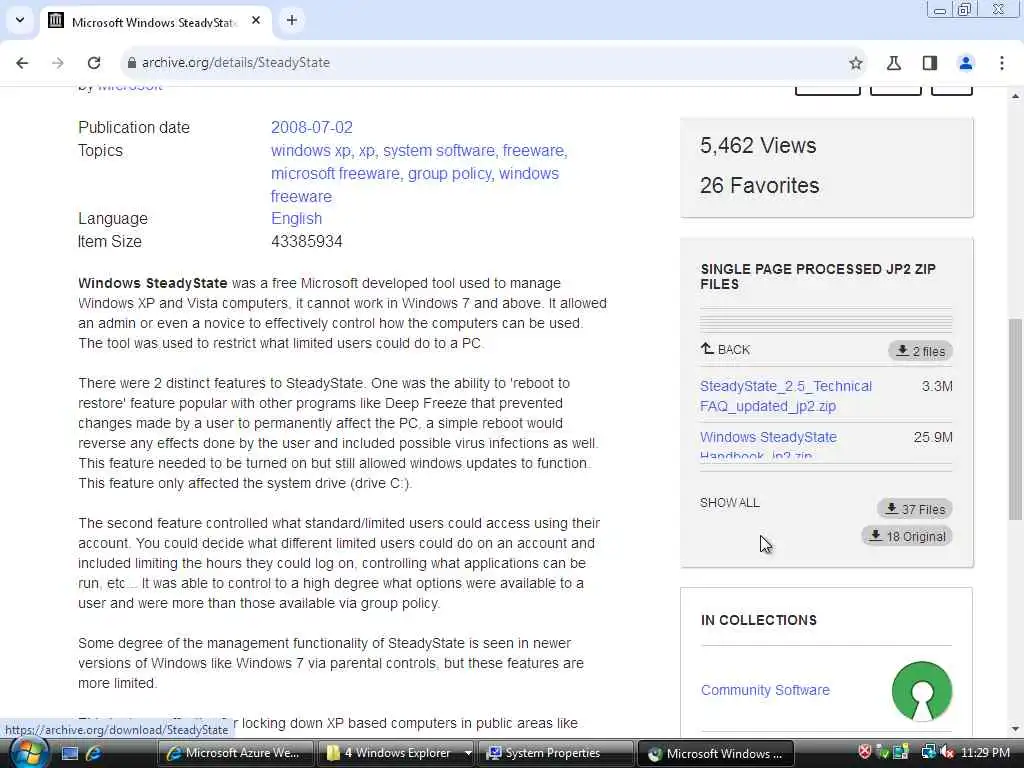Click Show Desktop quick launch icon

click(70, 753)
